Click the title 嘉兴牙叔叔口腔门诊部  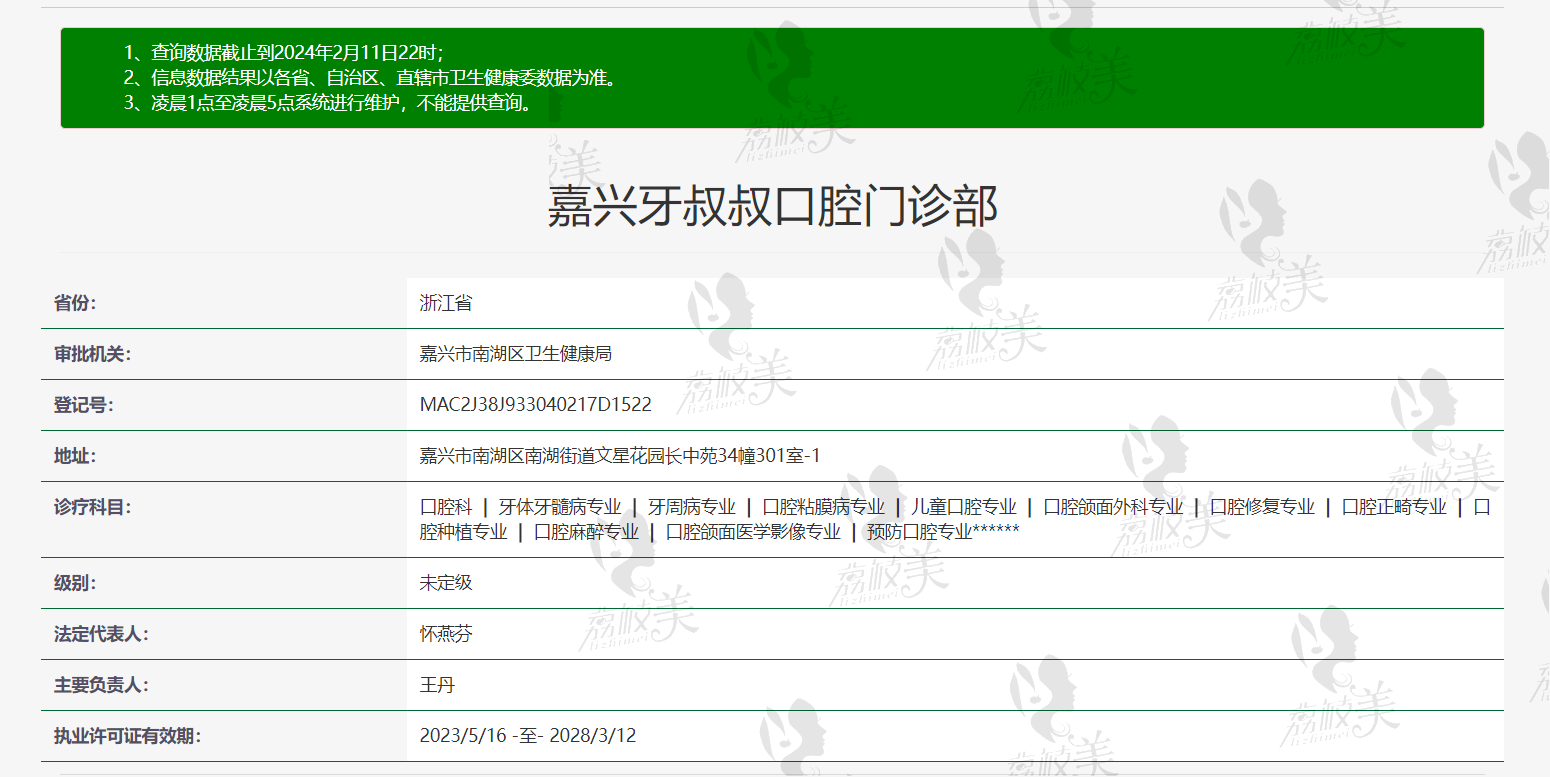pyautogui.click(x=772, y=207)
